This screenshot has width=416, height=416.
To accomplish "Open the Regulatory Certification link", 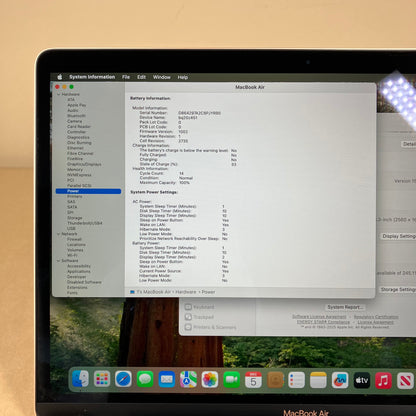I will pyautogui.click(x=376, y=317).
